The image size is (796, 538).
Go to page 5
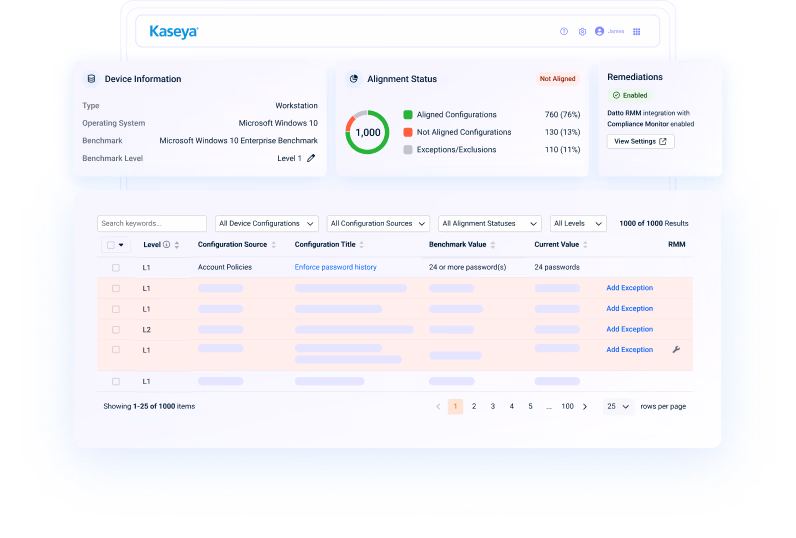tap(530, 407)
